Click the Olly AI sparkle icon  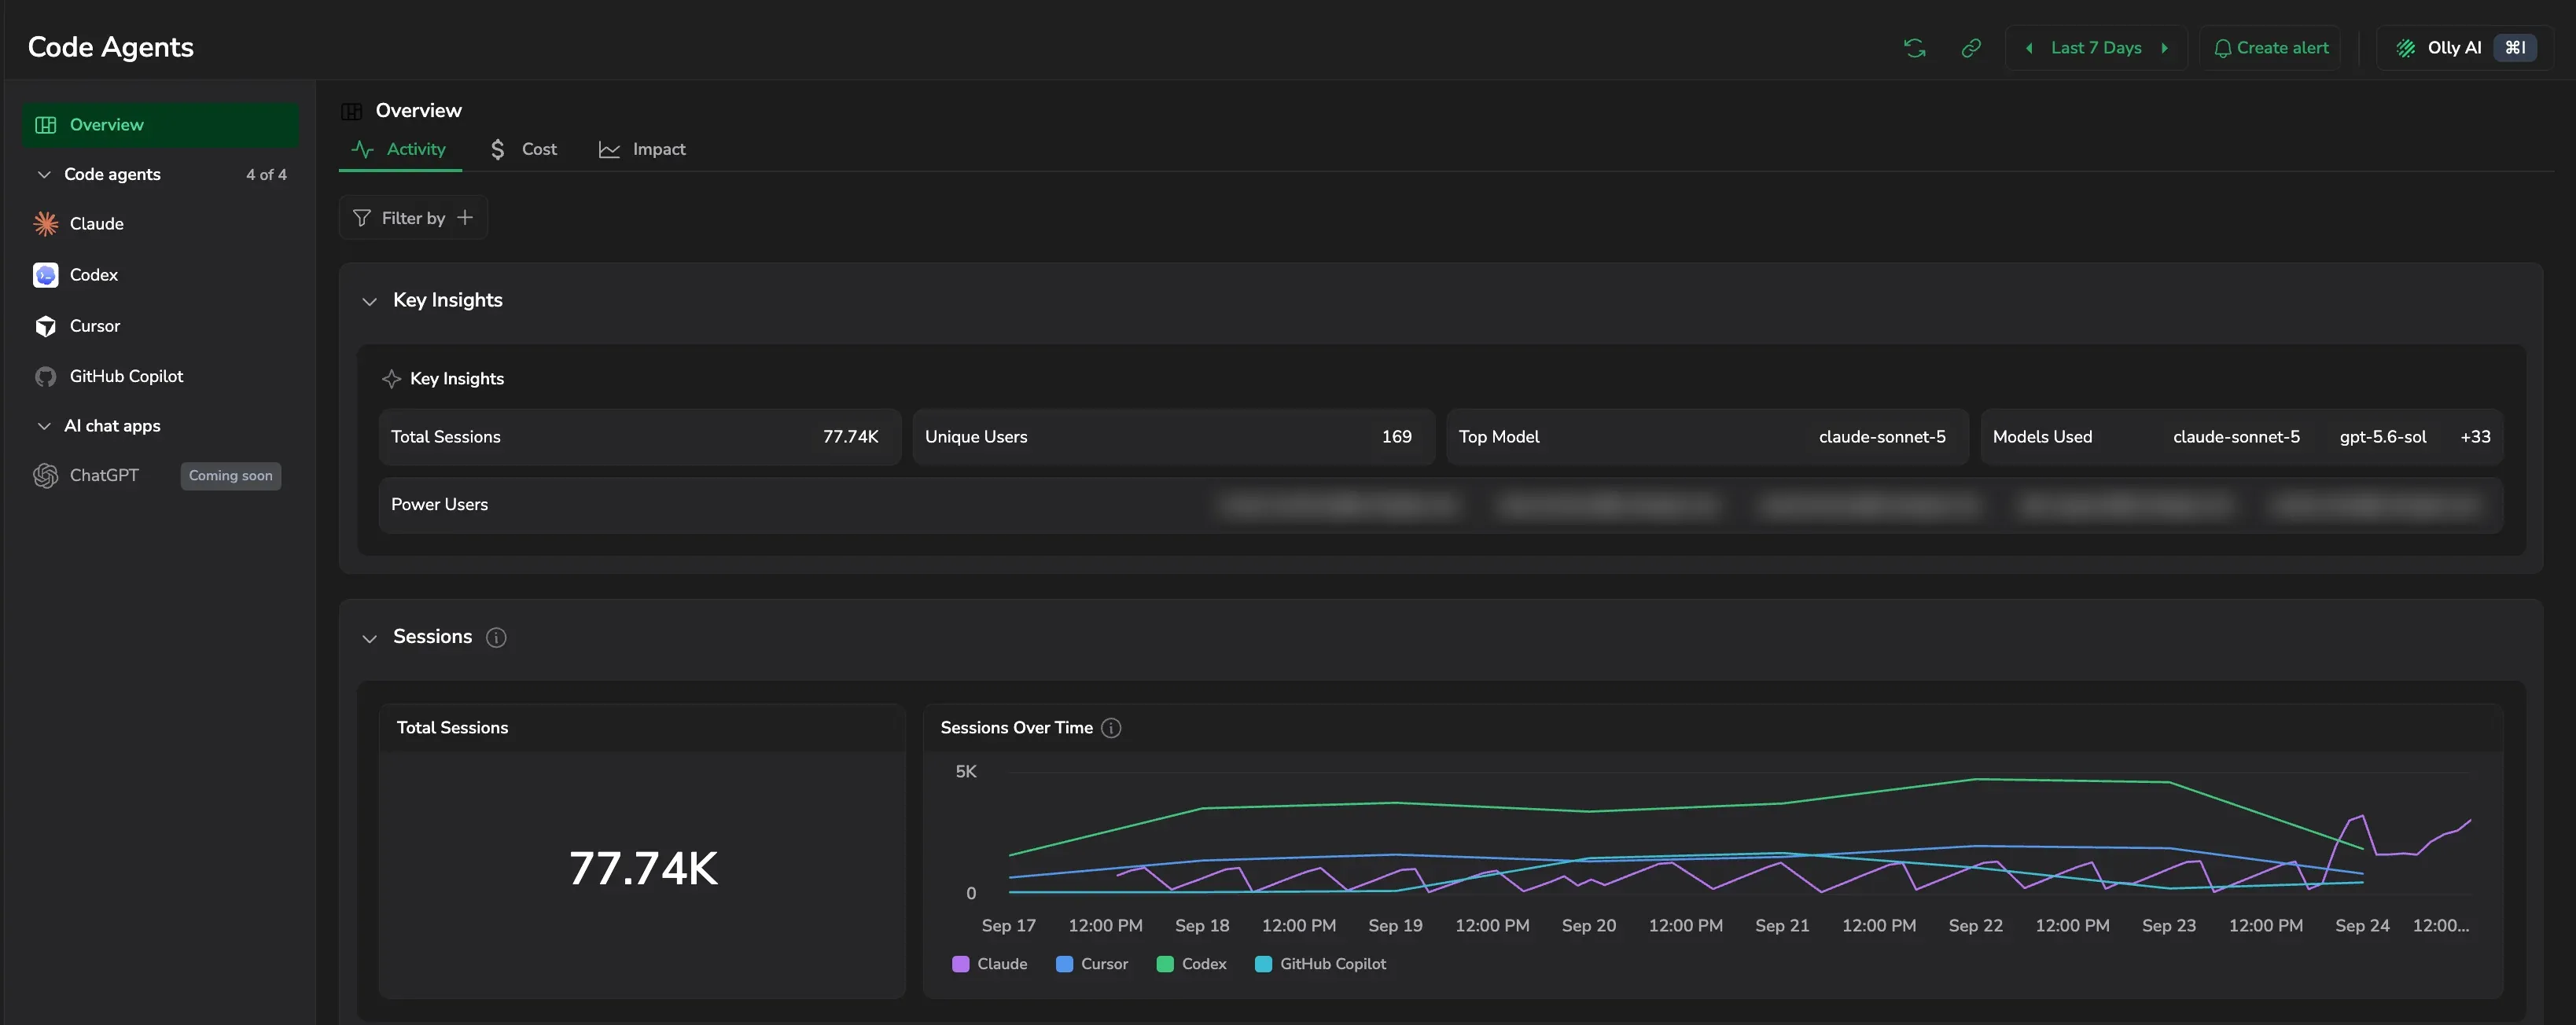click(x=2406, y=48)
